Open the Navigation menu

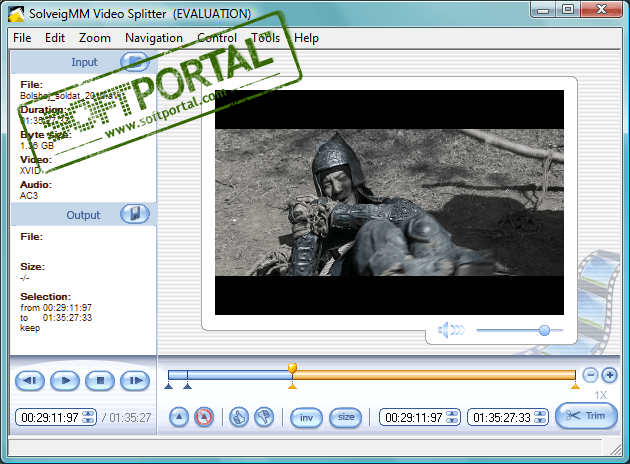154,38
